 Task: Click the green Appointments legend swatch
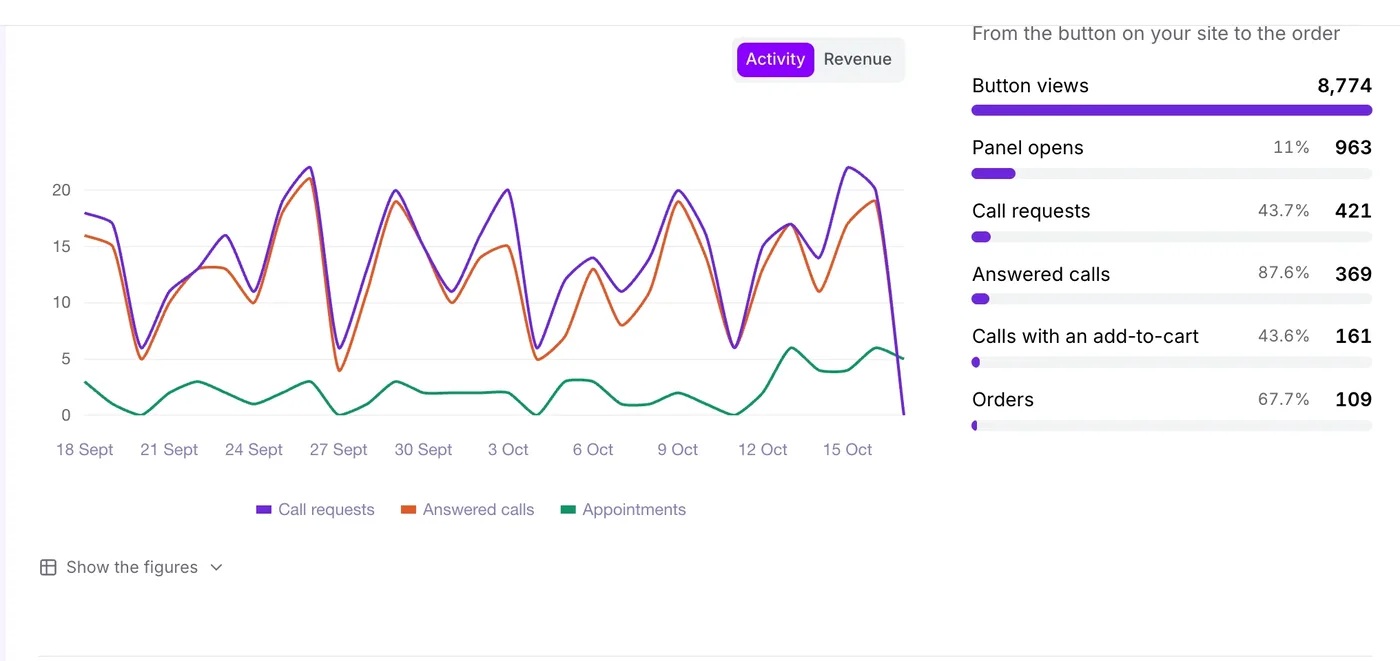coord(568,509)
